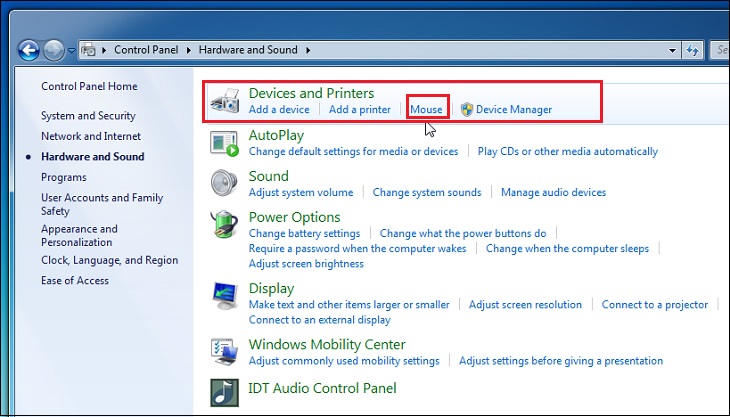Click Play CDs or other media automatically

point(568,151)
